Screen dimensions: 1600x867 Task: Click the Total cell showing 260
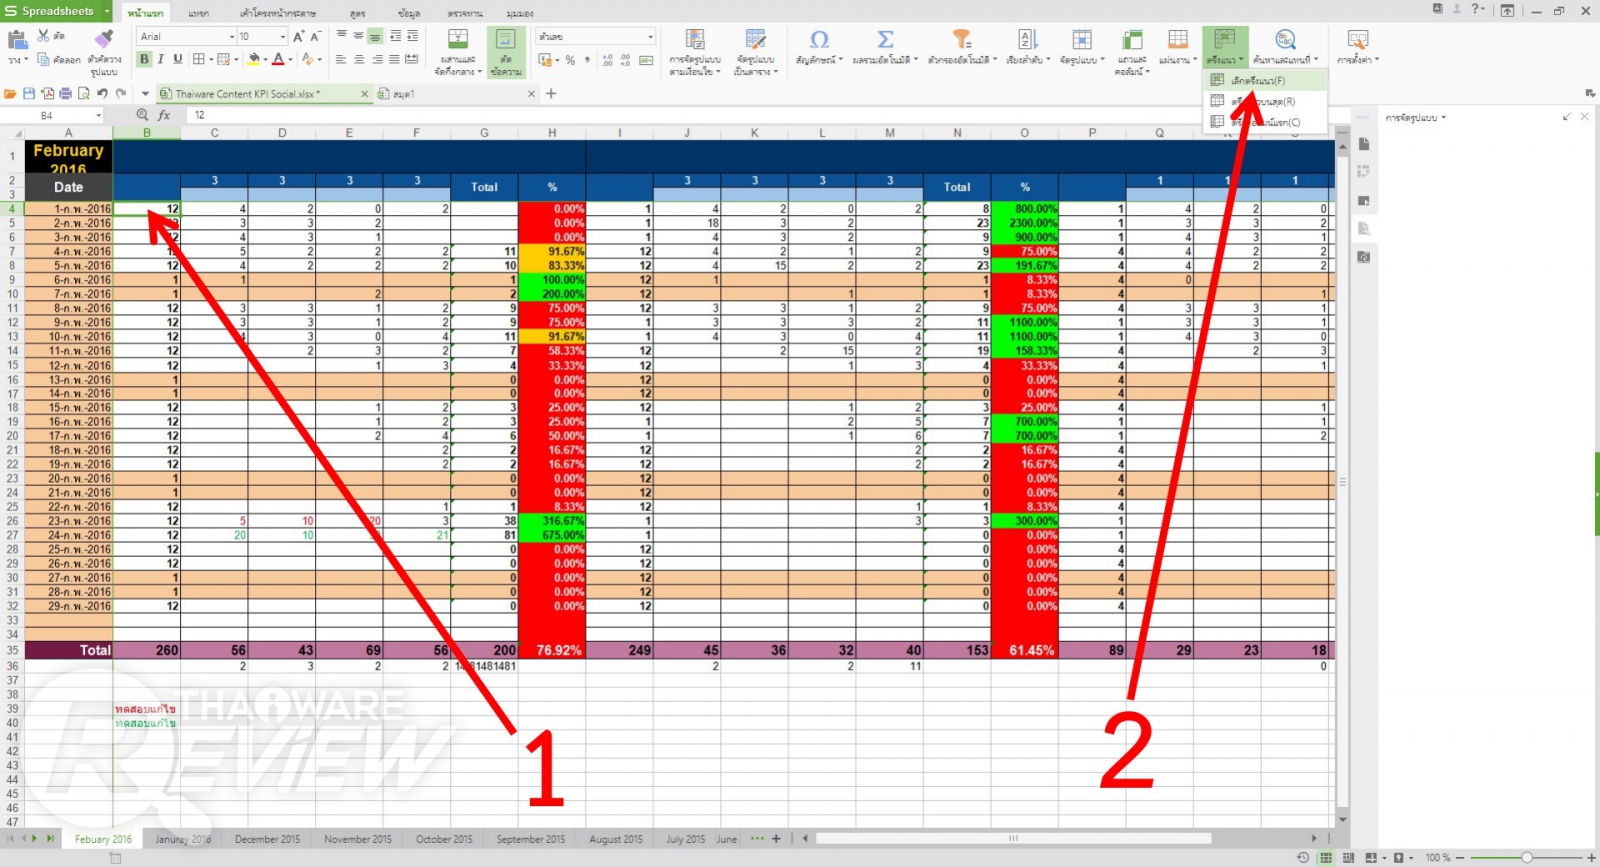(x=147, y=650)
